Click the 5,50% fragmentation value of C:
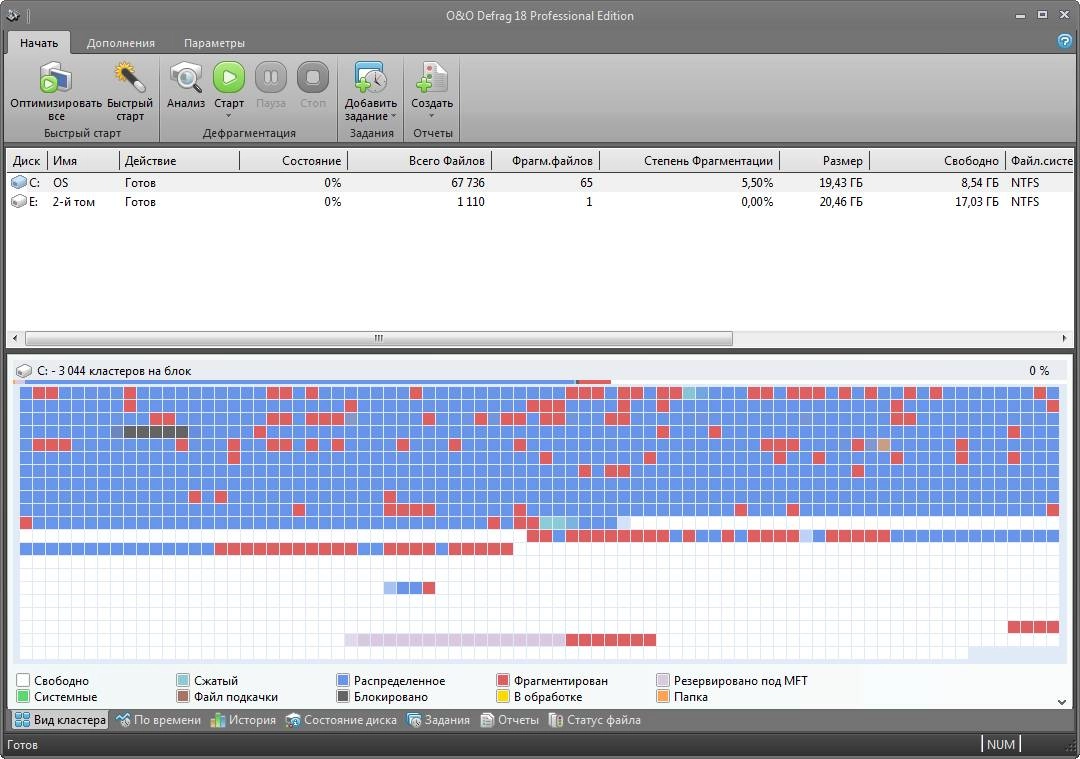Viewport: 1080px width, 759px height. click(757, 183)
